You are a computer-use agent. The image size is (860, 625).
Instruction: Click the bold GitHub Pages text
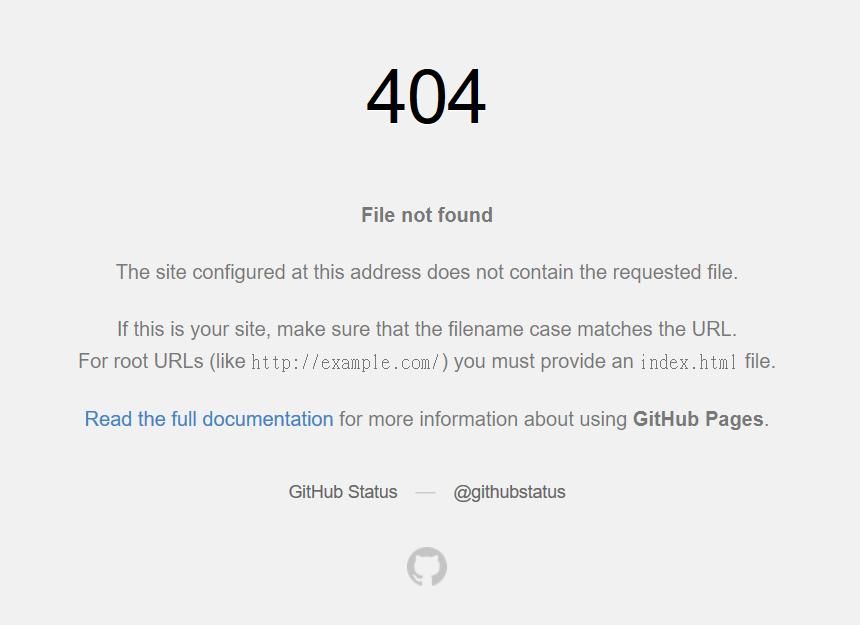[698, 419]
